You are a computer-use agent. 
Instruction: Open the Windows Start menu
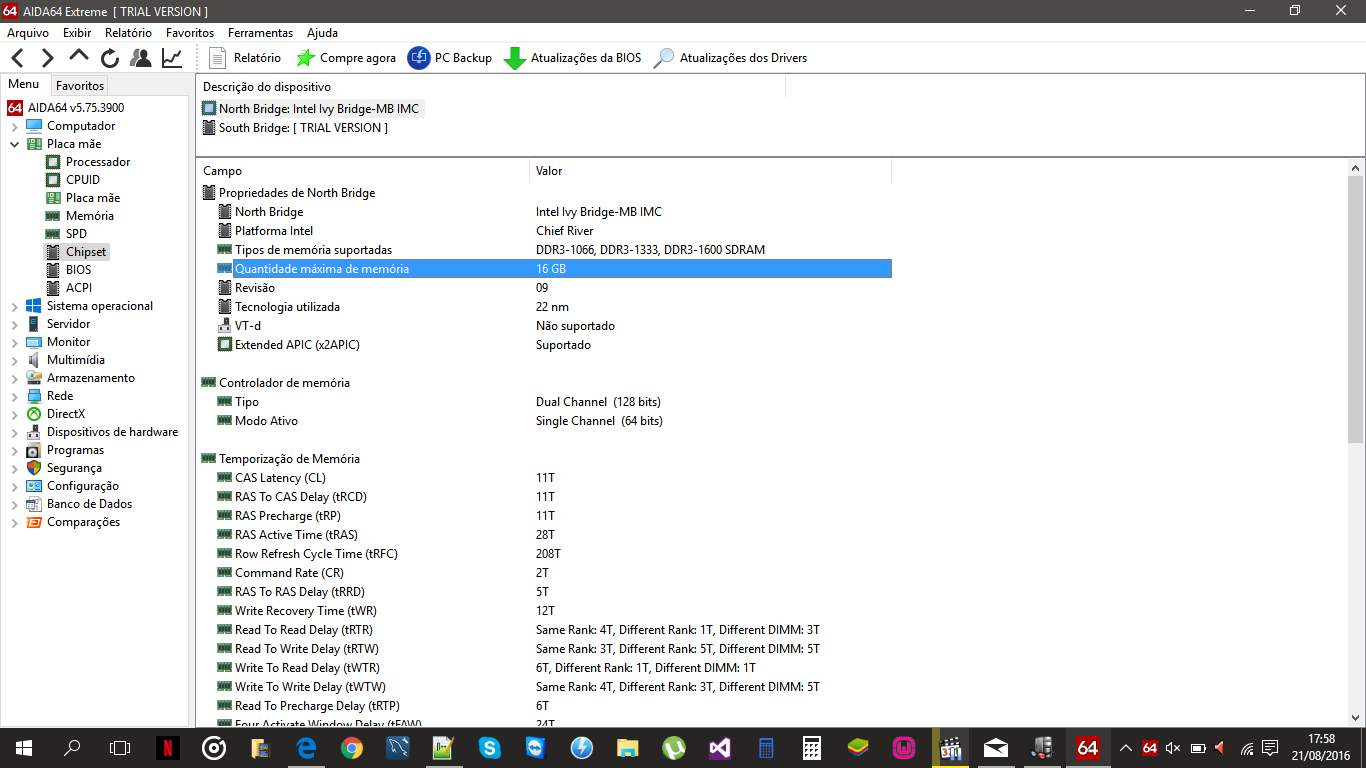pos(23,747)
